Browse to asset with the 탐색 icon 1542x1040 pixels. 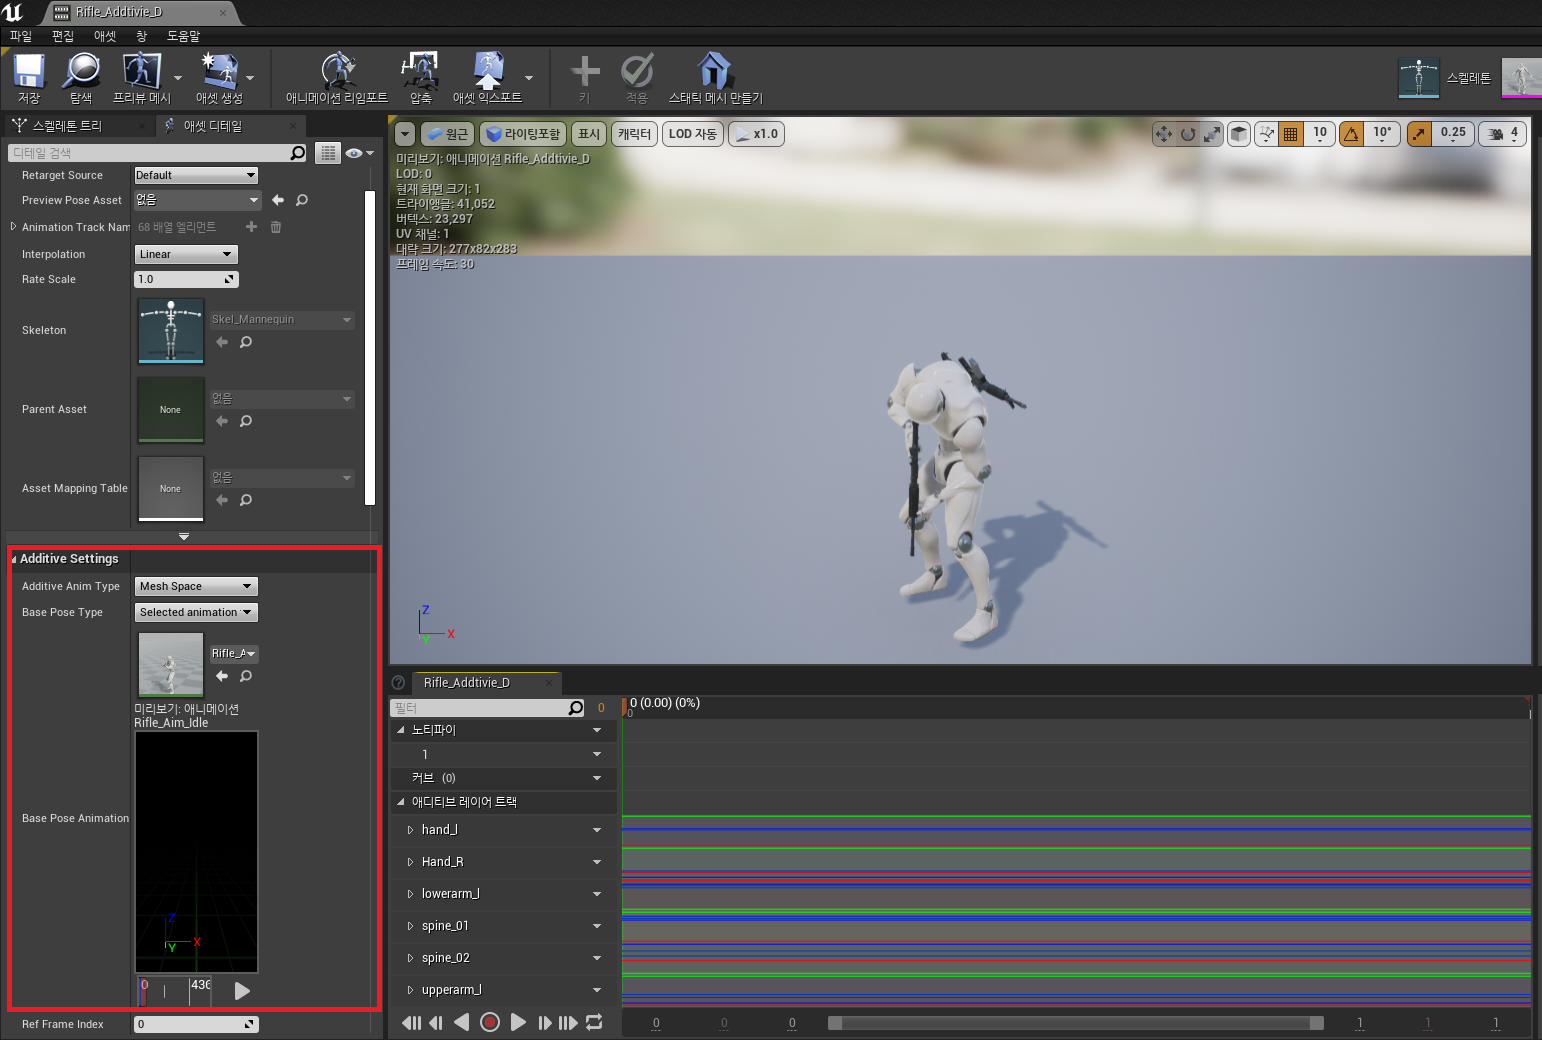(81, 77)
